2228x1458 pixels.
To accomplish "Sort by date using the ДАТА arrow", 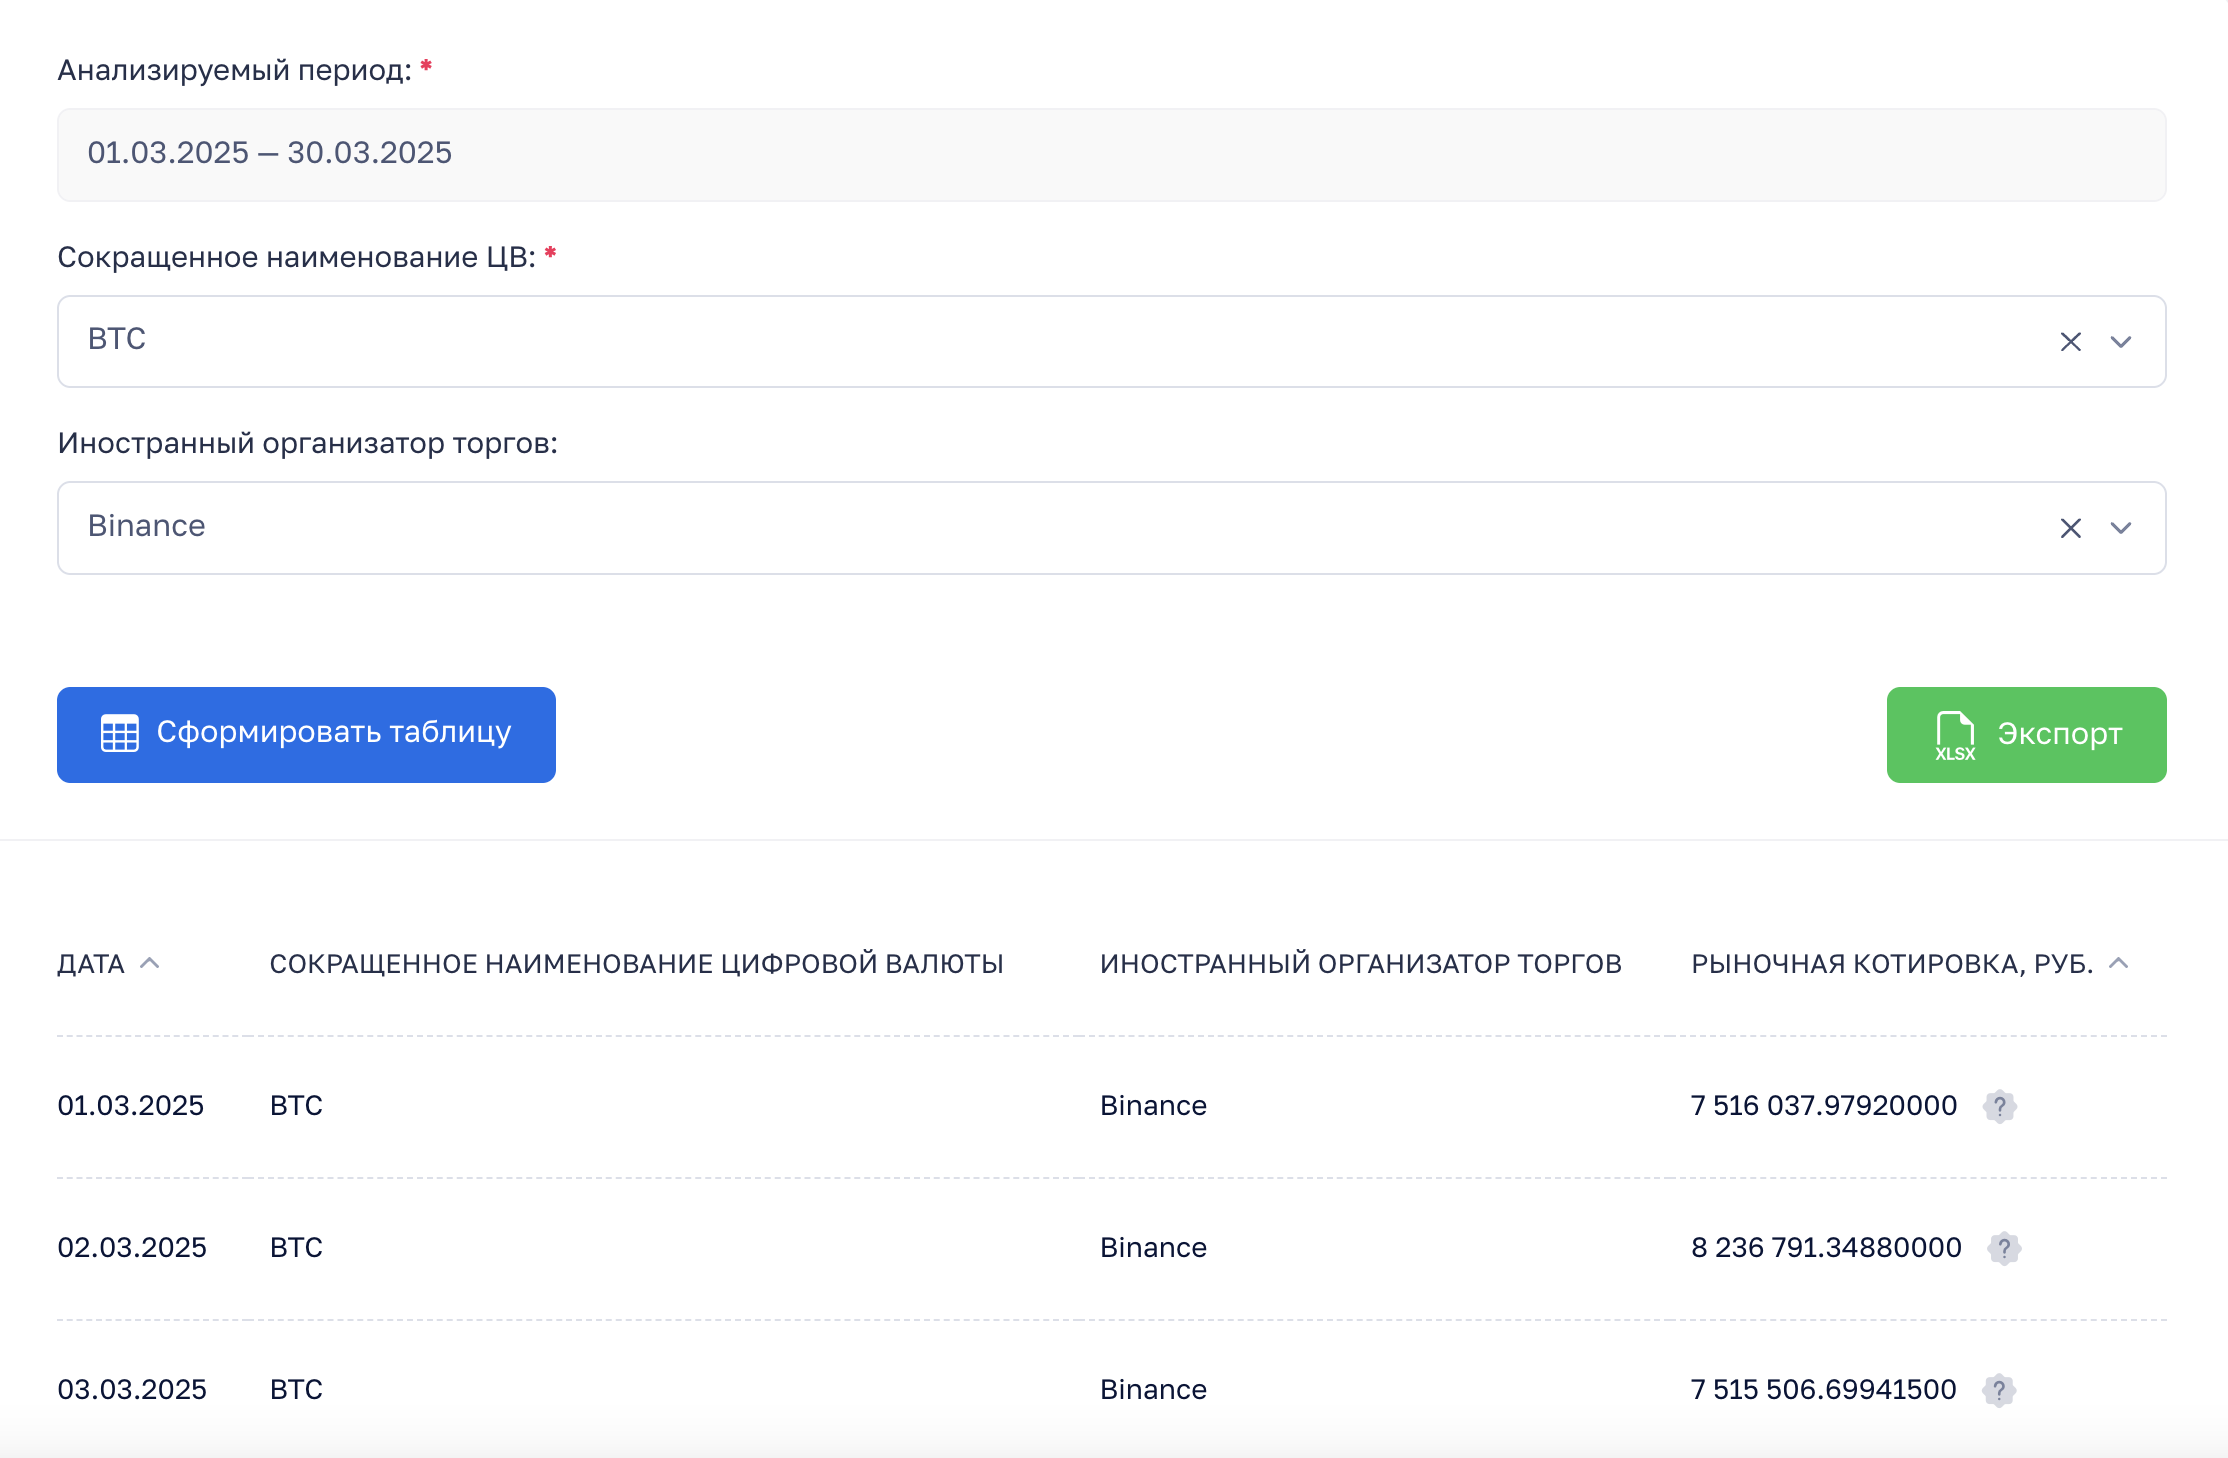I will pyautogui.click(x=150, y=963).
